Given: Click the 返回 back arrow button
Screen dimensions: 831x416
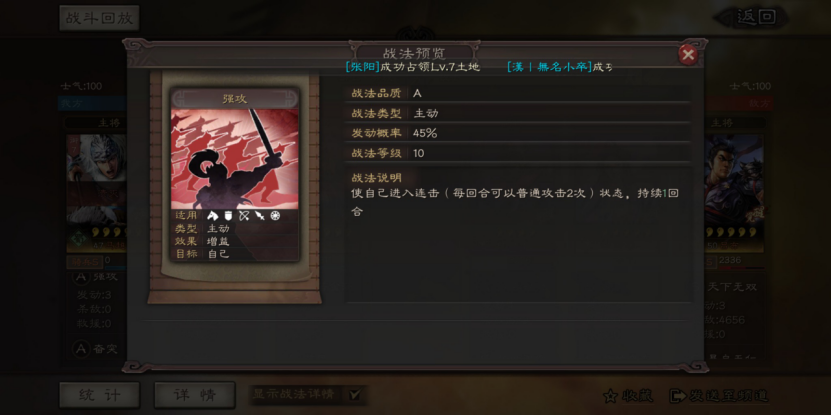Looking at the screenshot, I should point(750,17).
